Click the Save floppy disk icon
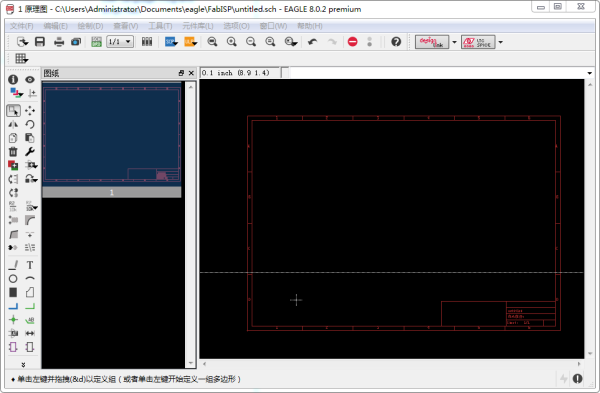The width and height of the screenshot is (600, 393). 40,42
